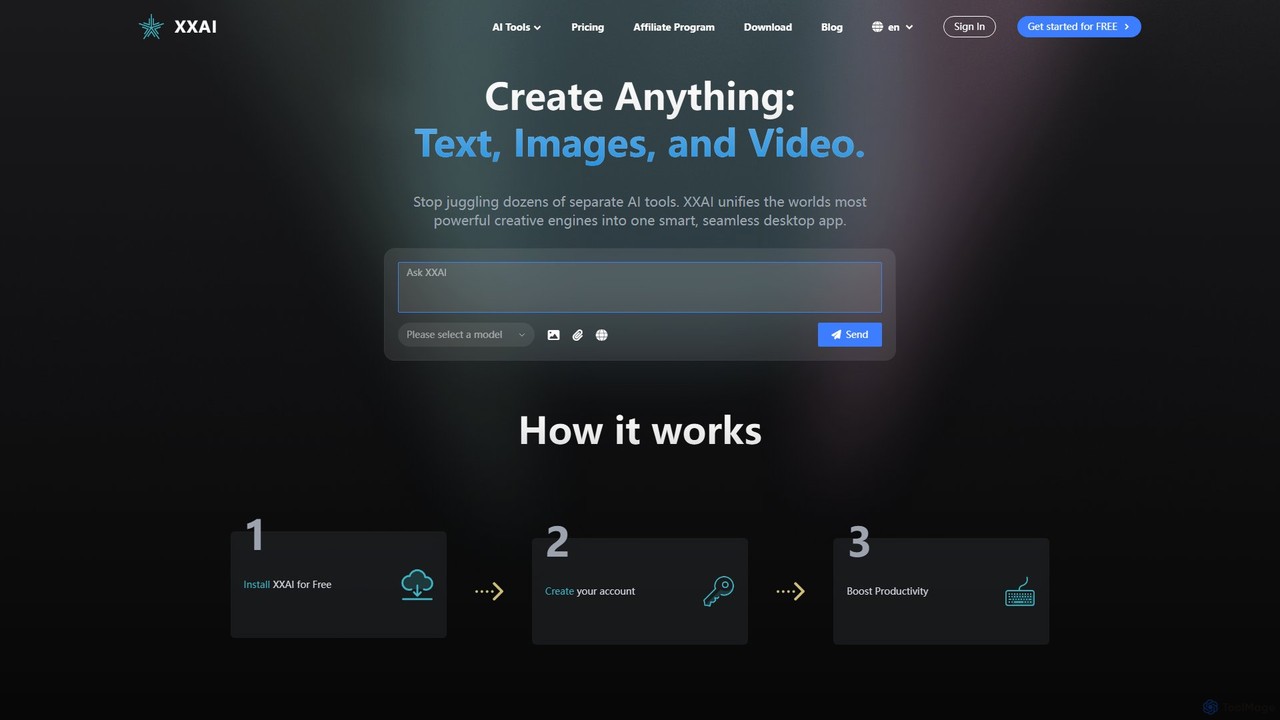The height and width of the screenshot is (720, 1280).
Task: Click the XXAI star logo icon
Action: [151, 27]
